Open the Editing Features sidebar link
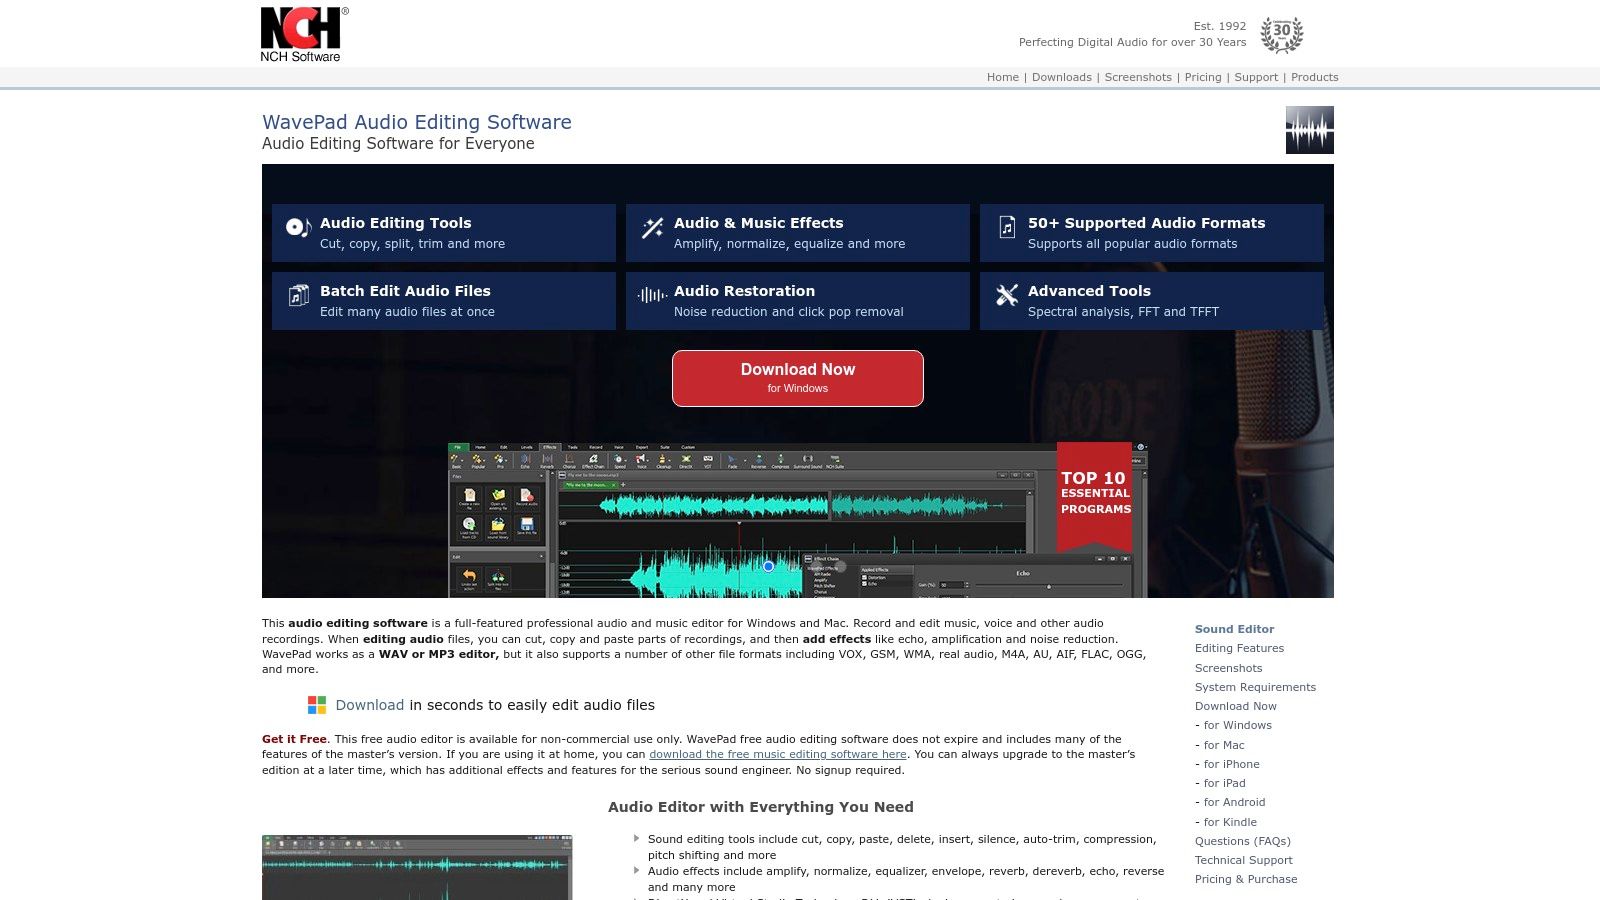The height and width of the screenshot is (900, 1600). click(x=1239, y=648)
